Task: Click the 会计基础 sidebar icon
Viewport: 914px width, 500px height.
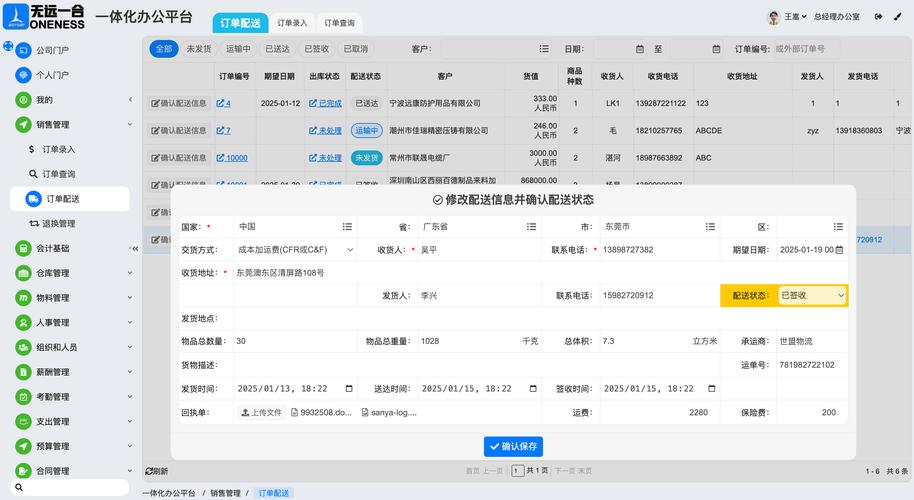Action: (23, 248)
